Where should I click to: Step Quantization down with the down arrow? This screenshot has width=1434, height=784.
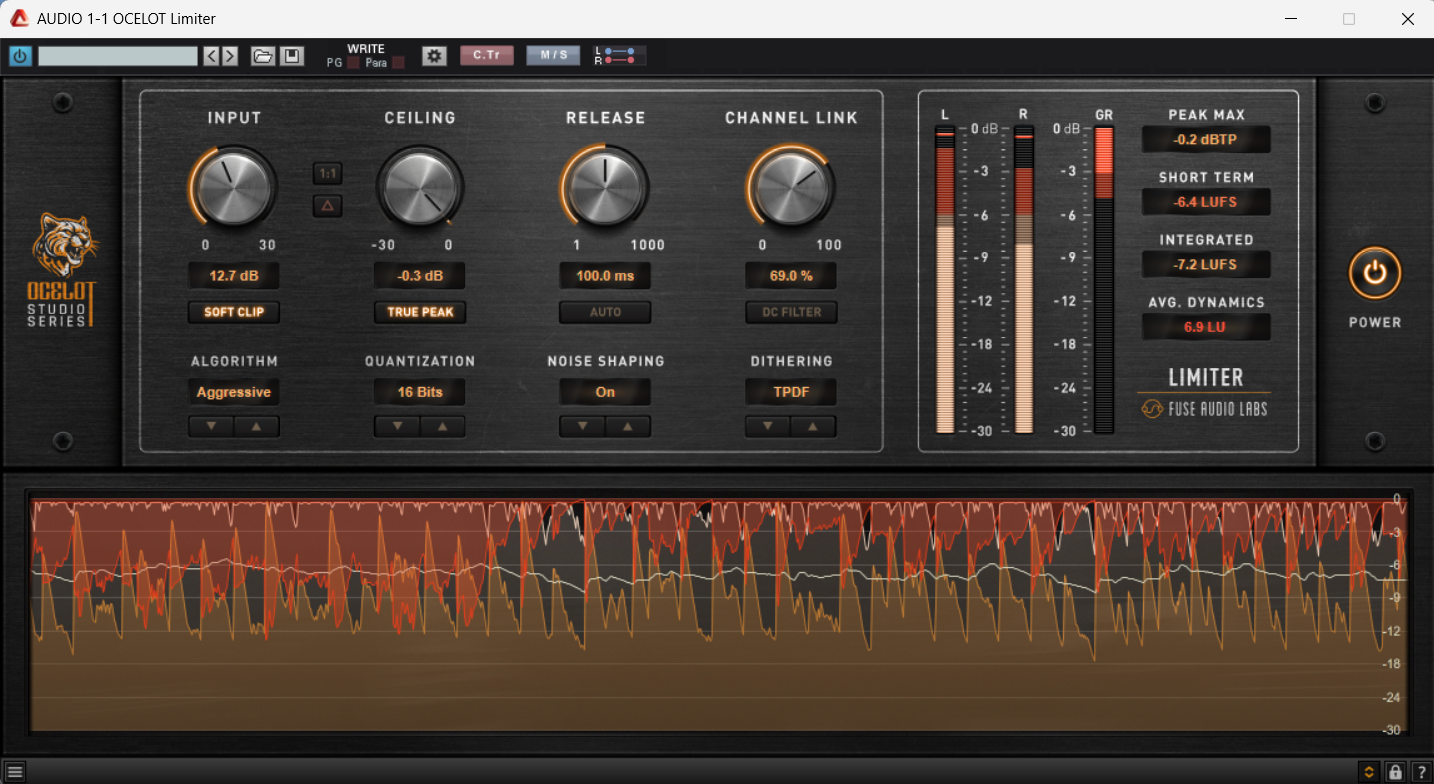[397, 426]
